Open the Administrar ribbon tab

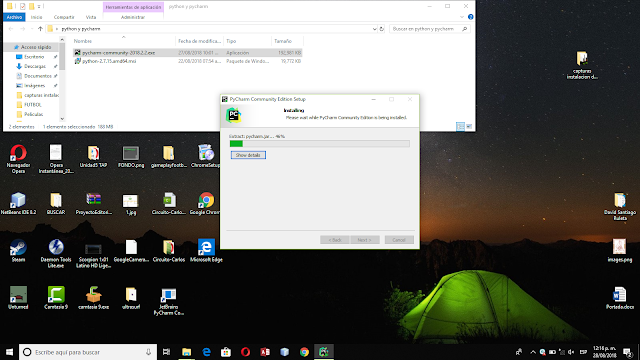pyautogui.click(x=133, y=17)
